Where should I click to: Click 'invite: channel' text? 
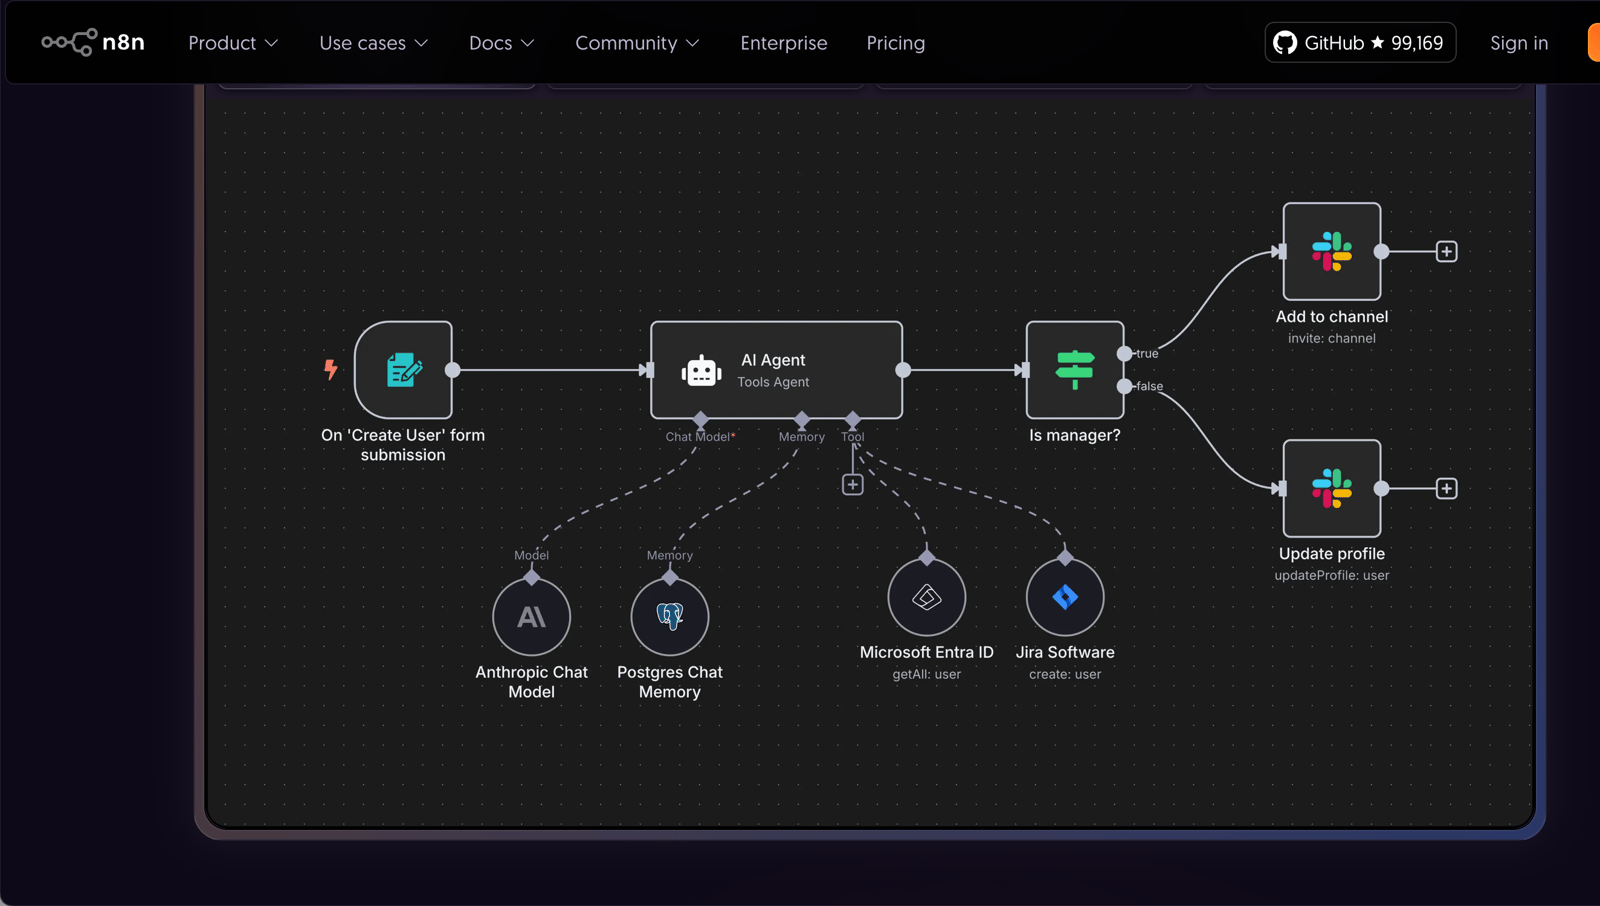[x=1332, y=338]
